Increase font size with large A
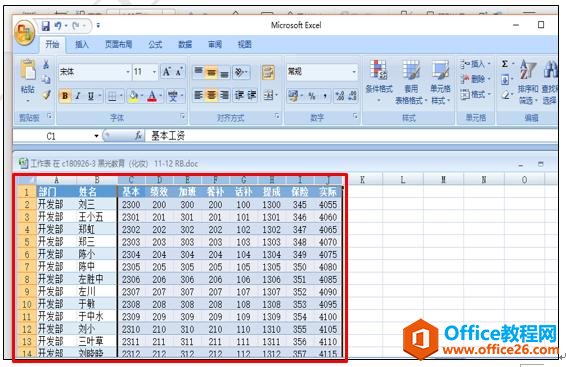Screen dimensions: 566x367 pos(167,72)
